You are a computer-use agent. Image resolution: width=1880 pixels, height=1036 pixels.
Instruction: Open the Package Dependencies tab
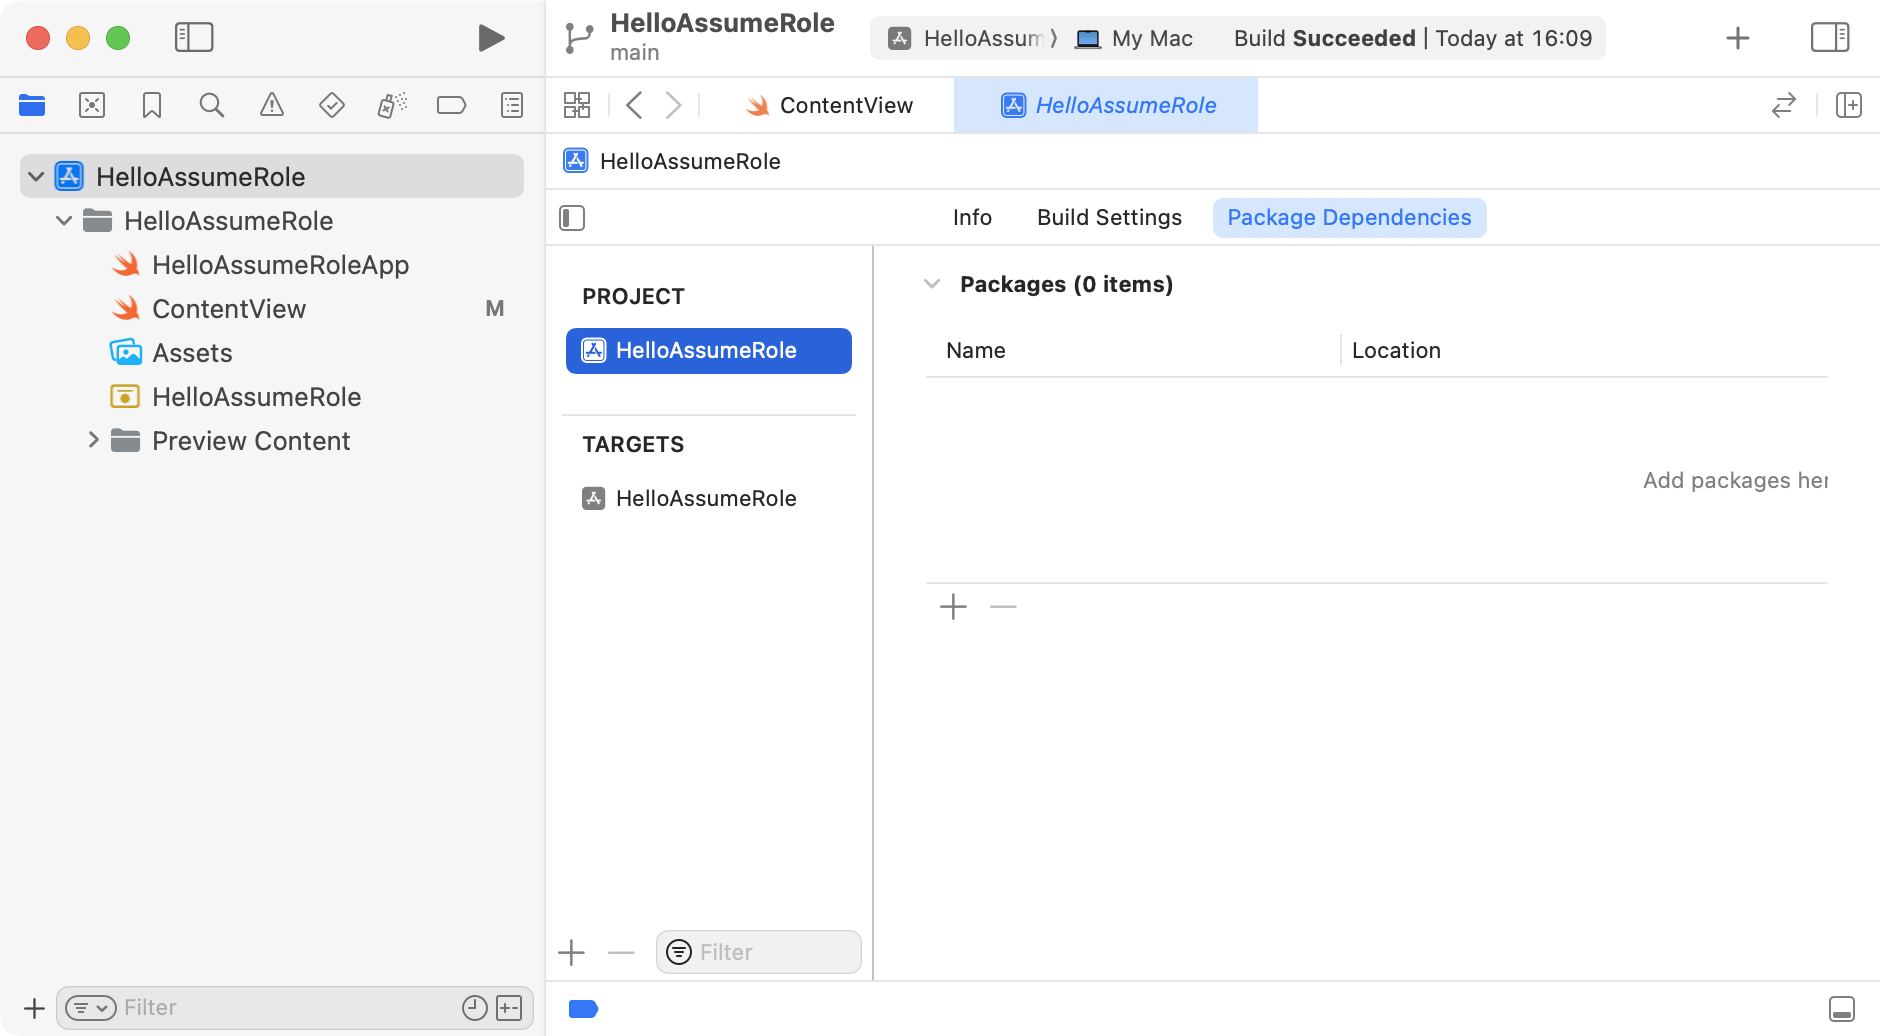click(x=1349, y=218)
